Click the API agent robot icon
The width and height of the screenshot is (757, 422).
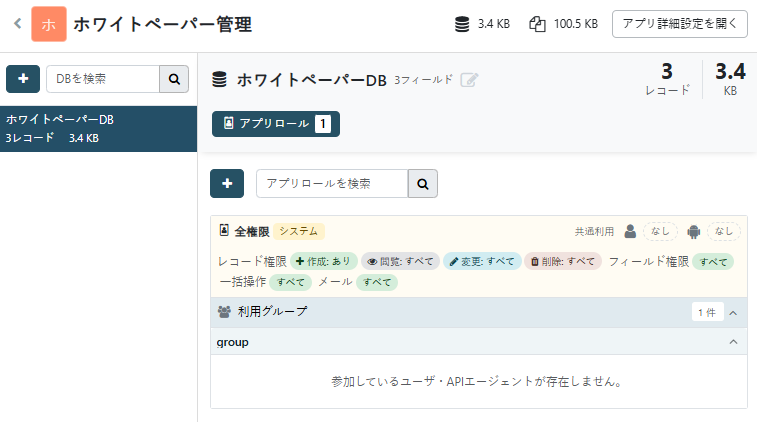click(694, 232)
